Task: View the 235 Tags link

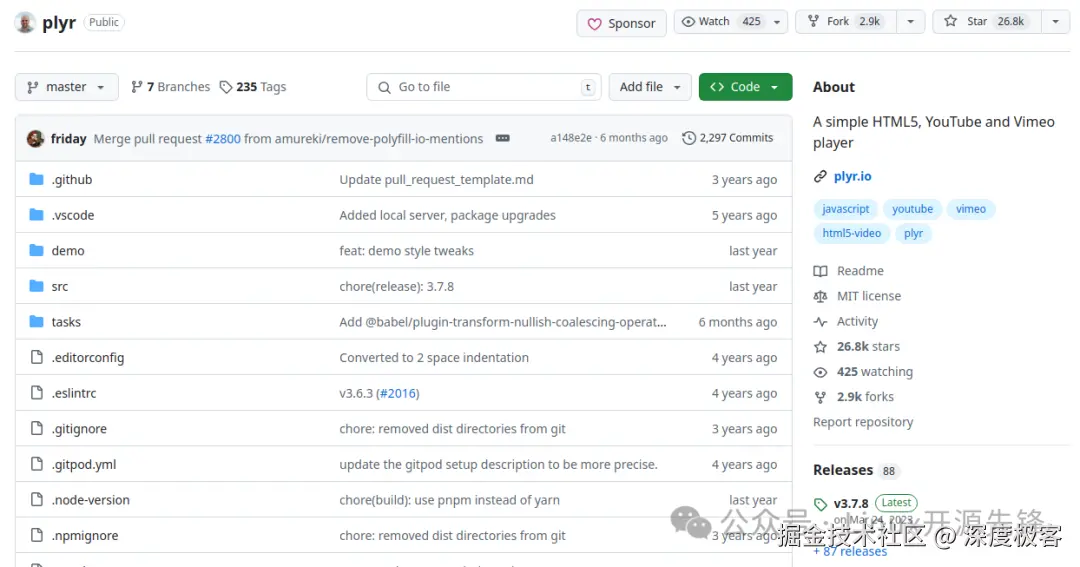Action: (253, 87)
